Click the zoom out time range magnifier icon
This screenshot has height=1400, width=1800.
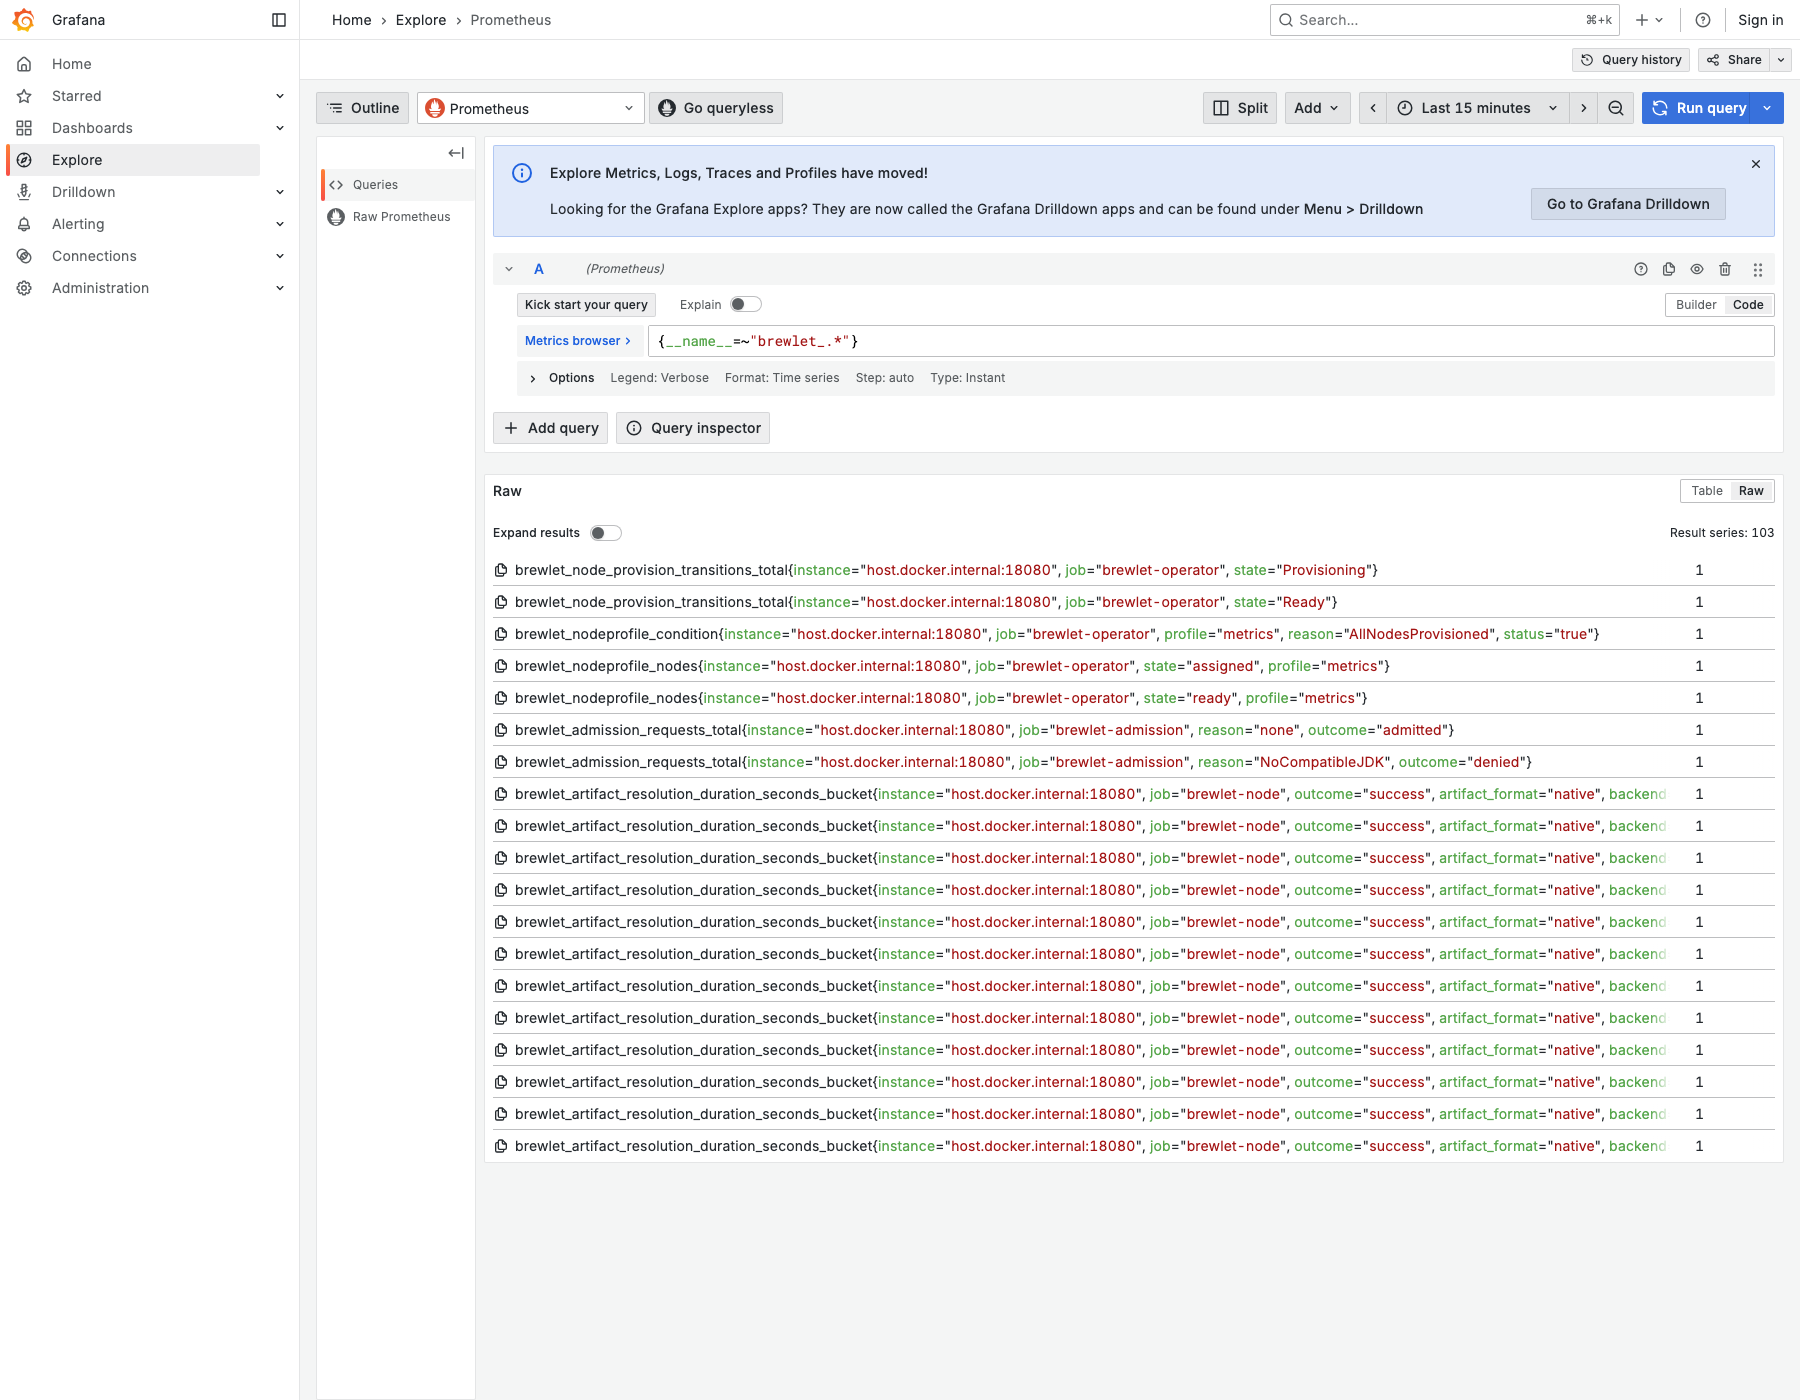tap(1616, 108)
